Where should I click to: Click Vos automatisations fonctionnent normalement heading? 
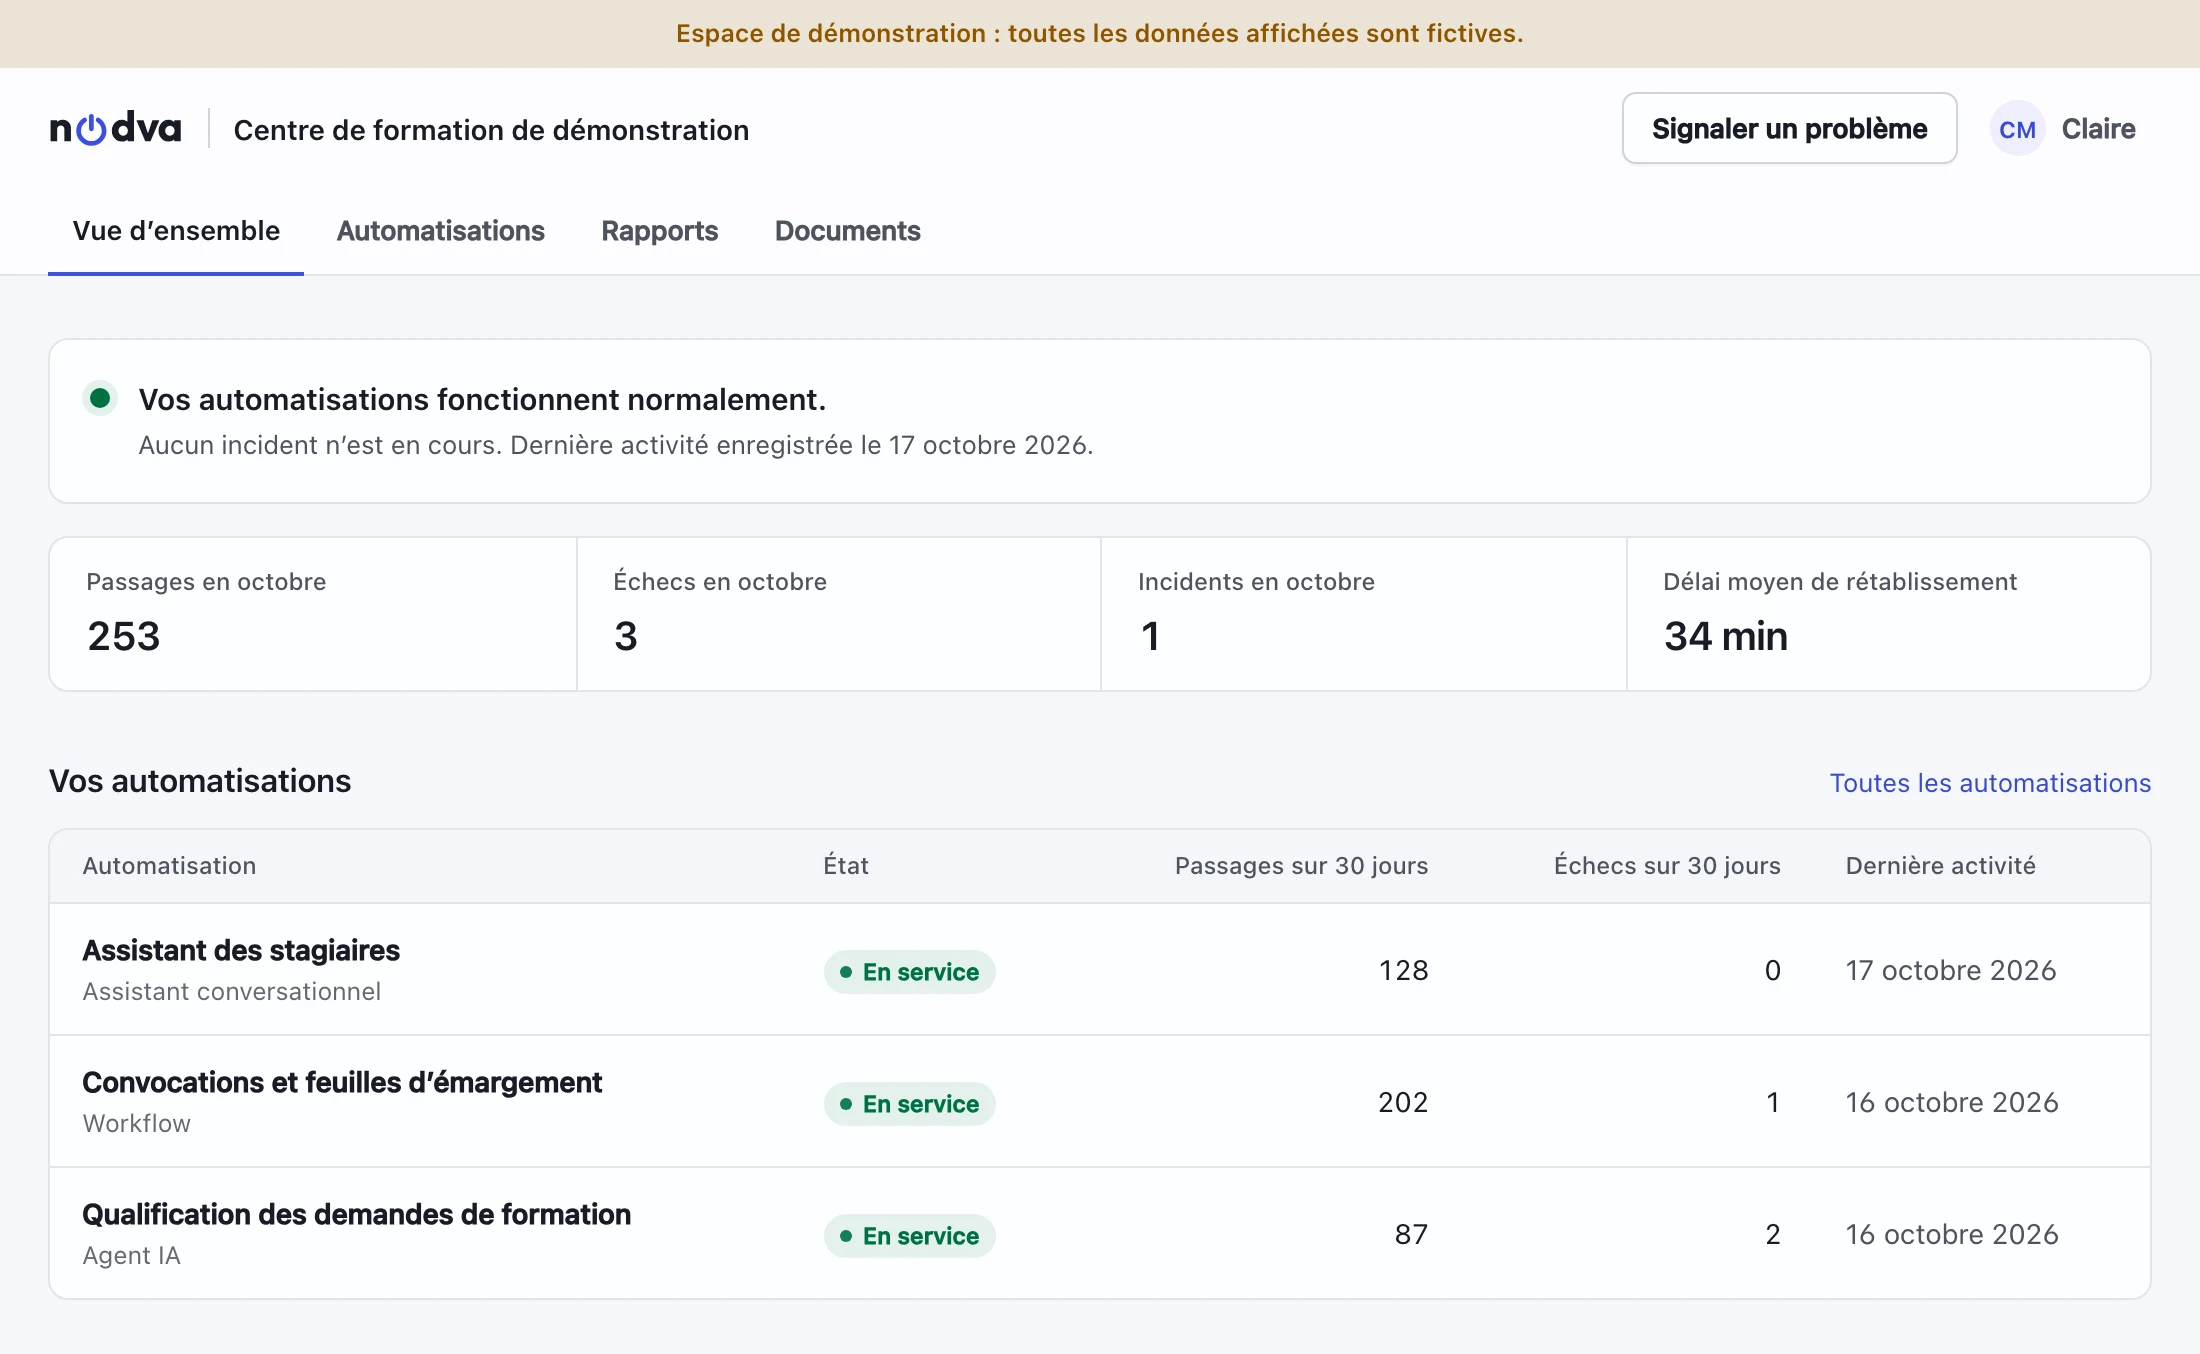point(482,399)
